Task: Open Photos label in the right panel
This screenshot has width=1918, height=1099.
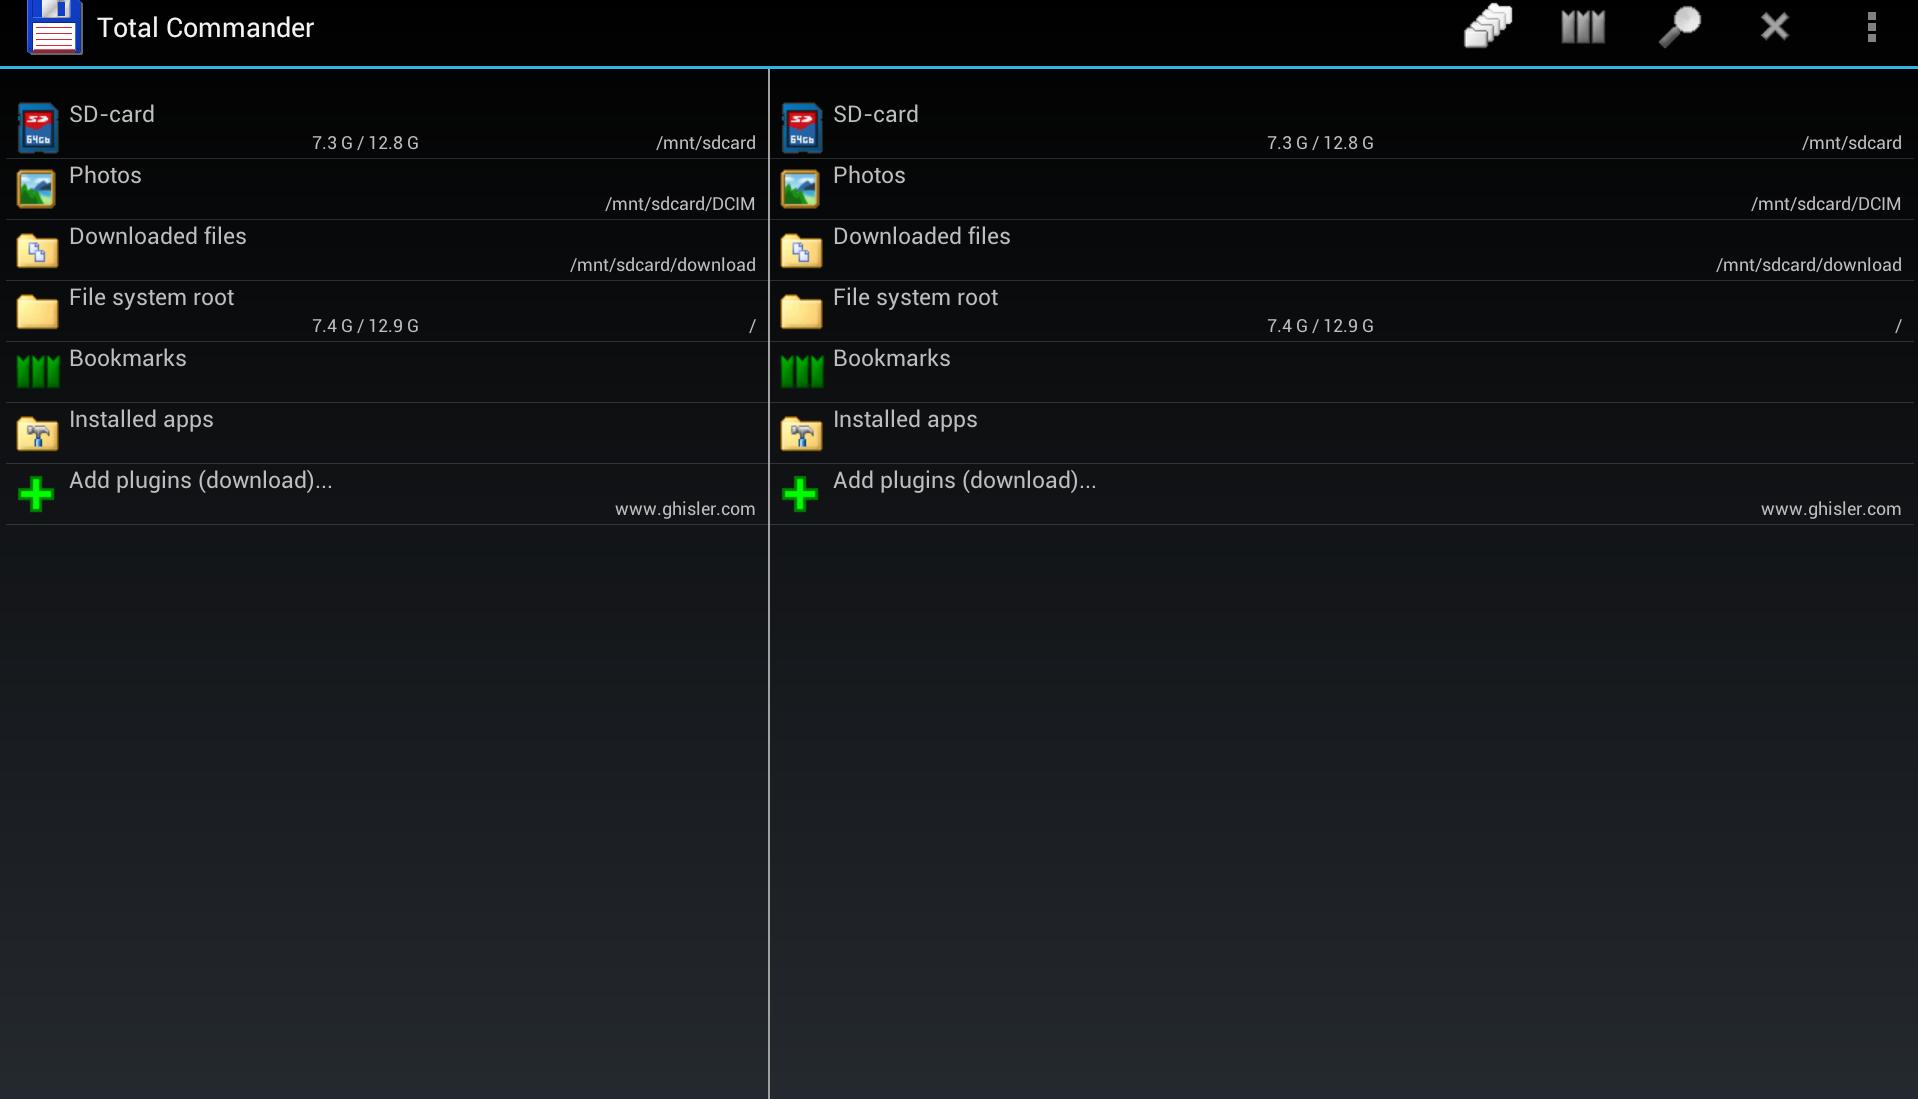Action: click(x=869, y=175)
